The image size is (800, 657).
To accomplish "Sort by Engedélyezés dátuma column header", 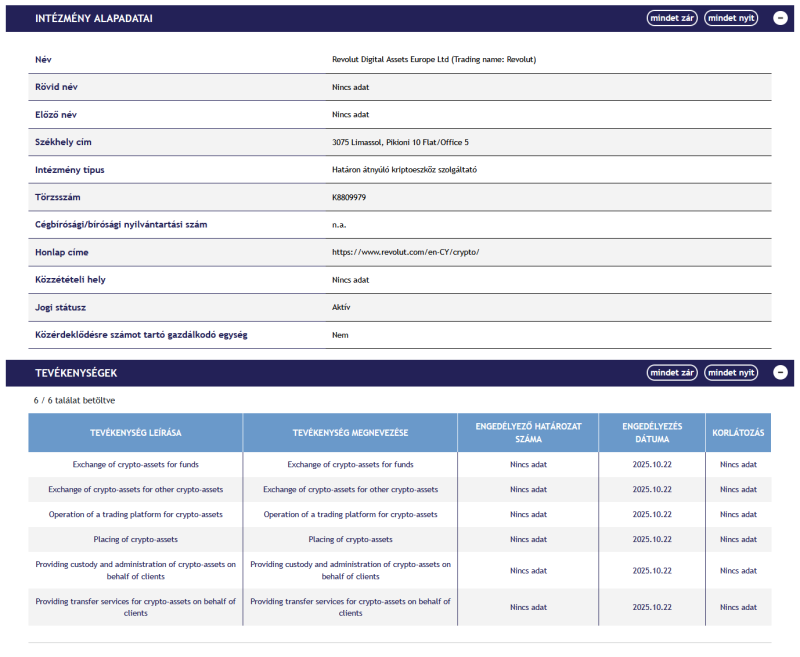I will pos(652,433).
